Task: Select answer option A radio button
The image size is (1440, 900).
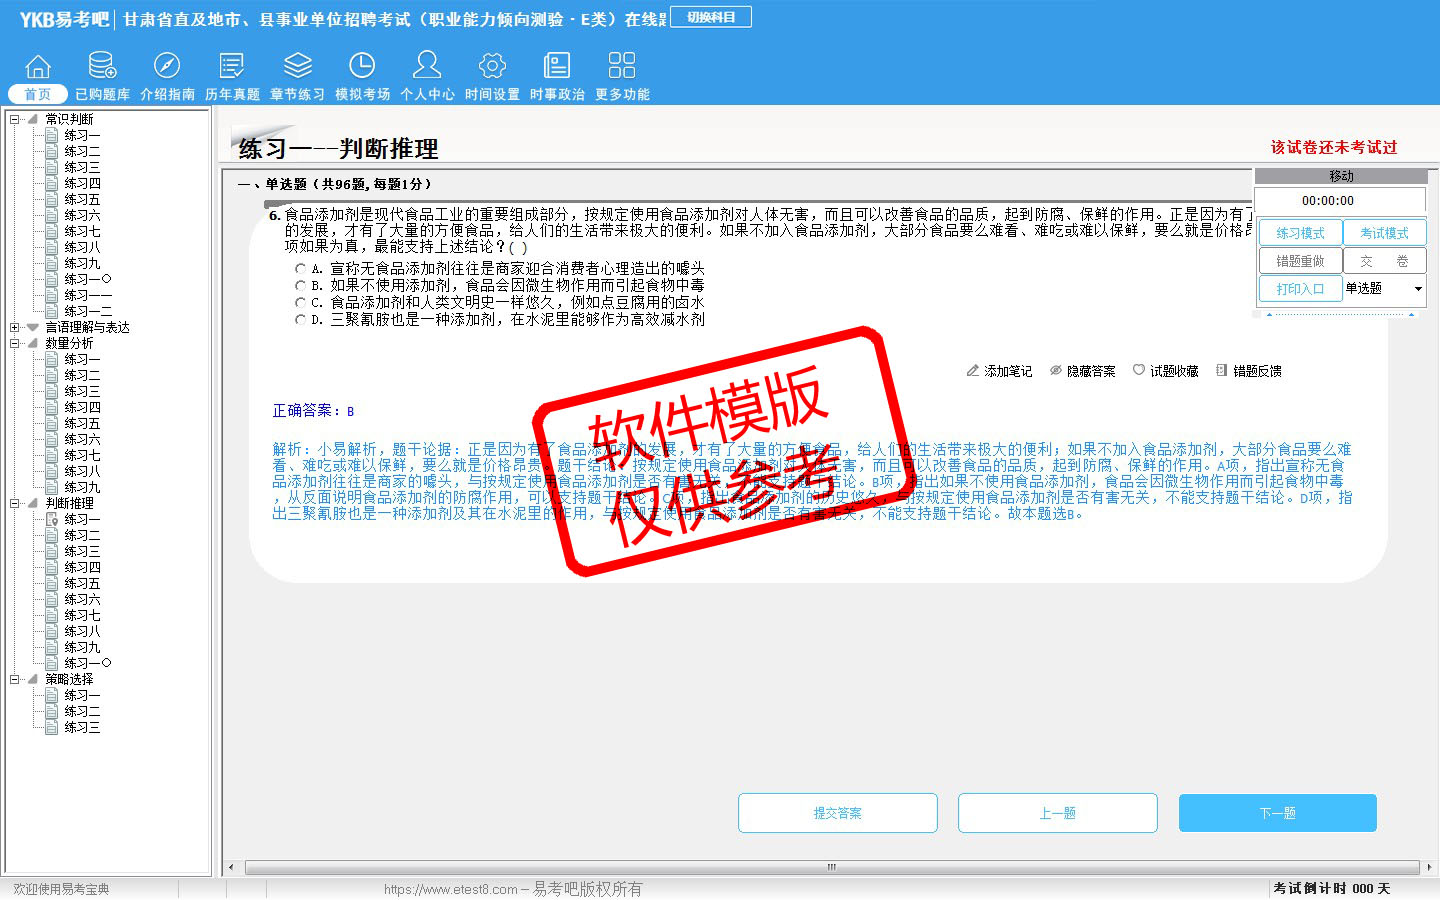Action: coord(300,269)
